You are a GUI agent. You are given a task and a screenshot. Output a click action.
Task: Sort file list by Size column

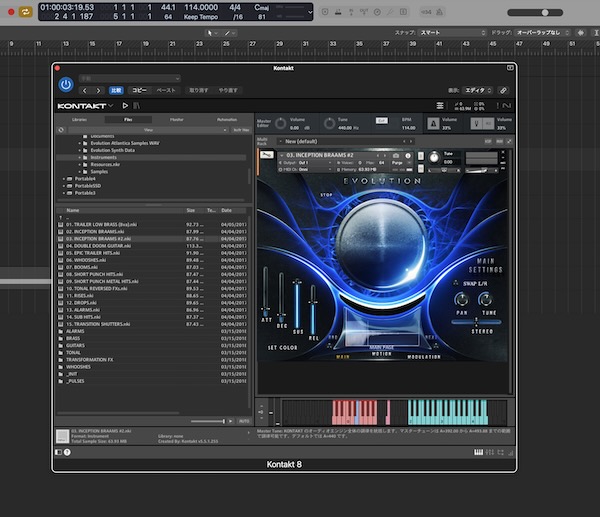pos(191,210)
